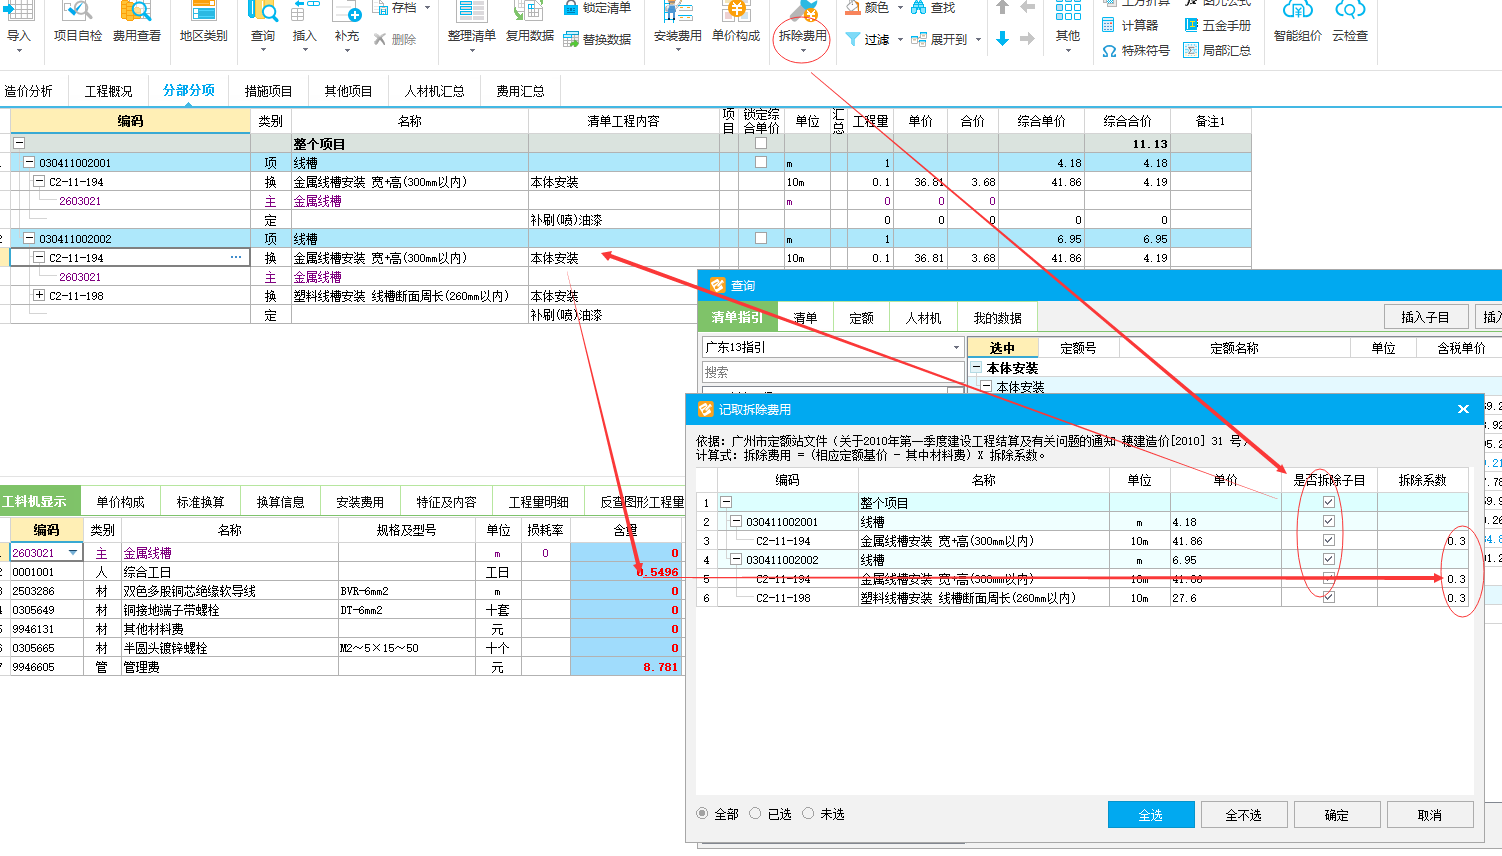Open the 广东13指引 dropdown
This screenshot has width=1502, height=856.
point(956,347)
